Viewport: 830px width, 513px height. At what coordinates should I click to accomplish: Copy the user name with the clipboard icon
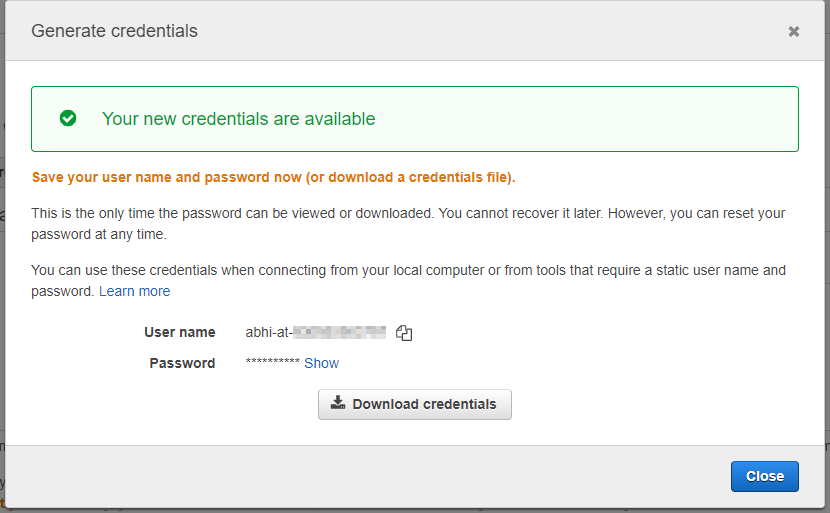click(x=404, y=333)
